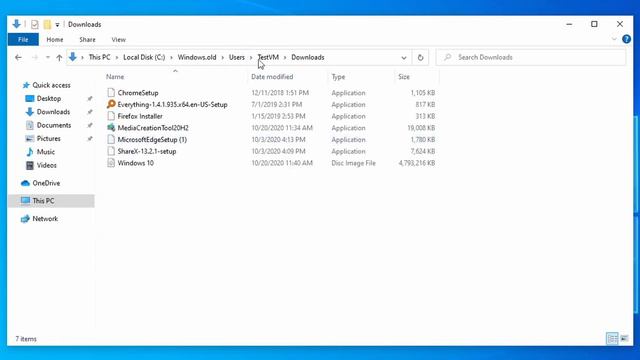Go up one folder level arrow
This screenshot has width=640, height=360.
pos(59,58)
